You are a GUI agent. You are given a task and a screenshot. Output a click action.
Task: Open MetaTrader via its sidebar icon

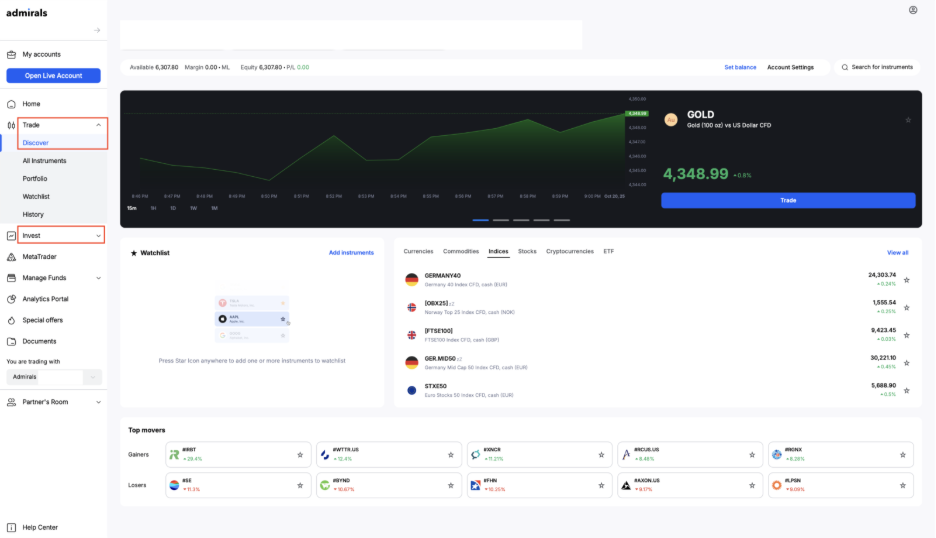click(11, 257)
